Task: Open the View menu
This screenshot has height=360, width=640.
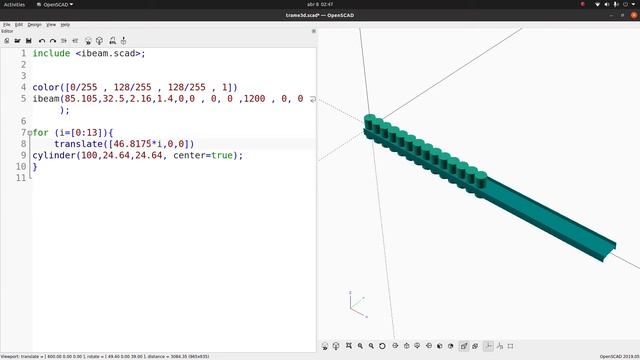Action: click(x=51, y=25)
